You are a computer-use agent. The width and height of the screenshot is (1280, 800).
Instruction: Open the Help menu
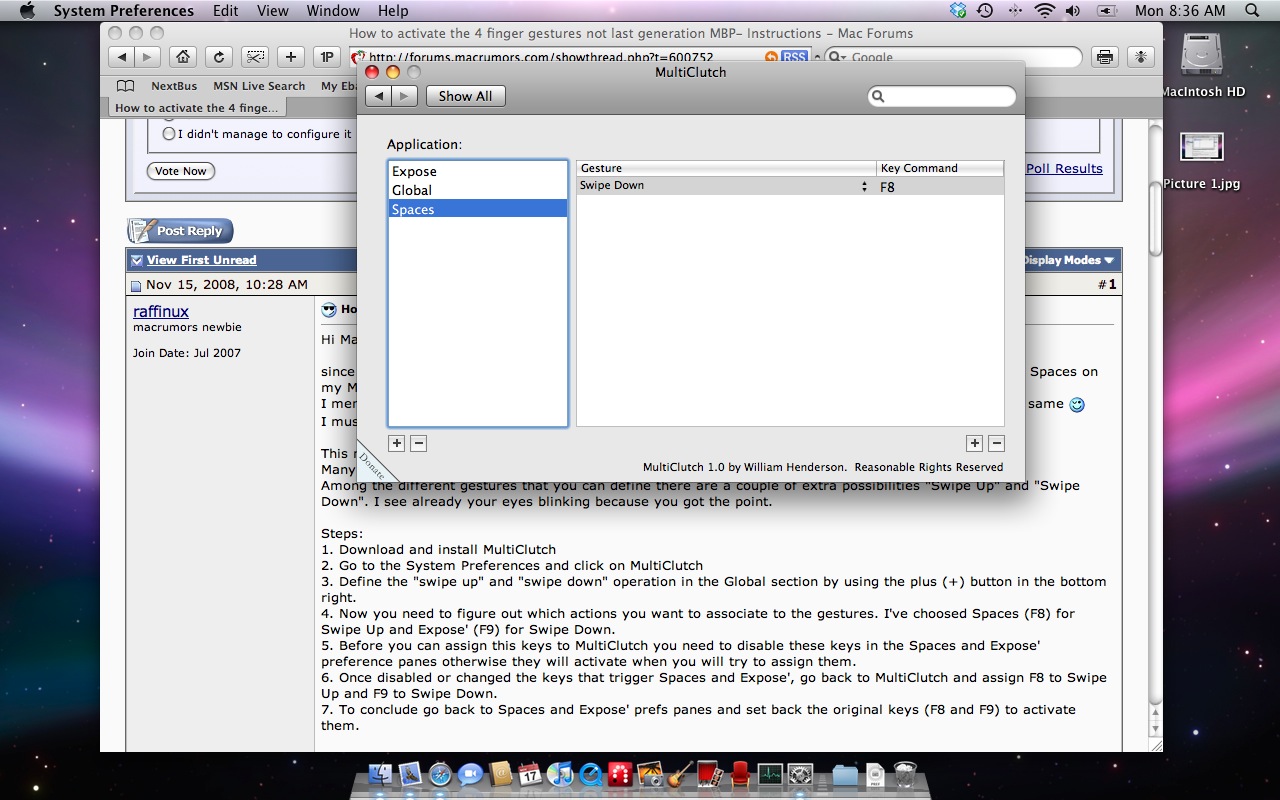click(x=393, y=11)
